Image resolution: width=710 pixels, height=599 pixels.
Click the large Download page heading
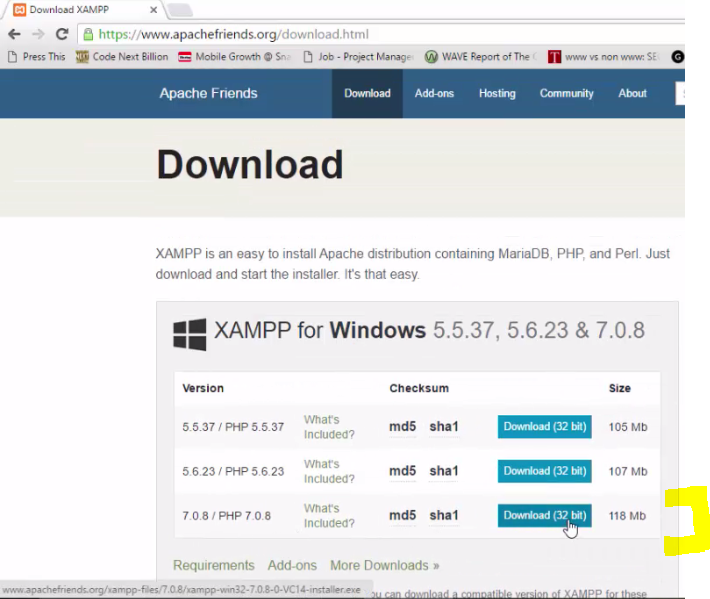click(250, 164)
